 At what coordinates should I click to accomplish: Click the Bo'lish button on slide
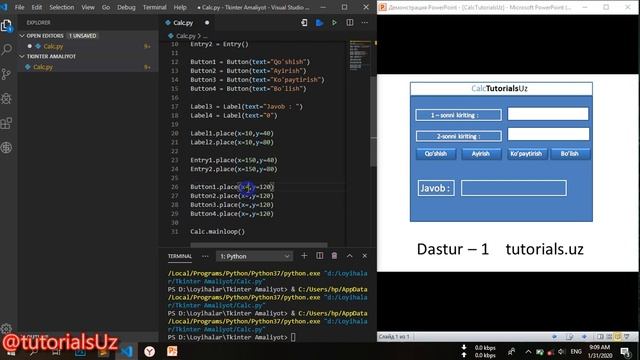coord(570,154)
